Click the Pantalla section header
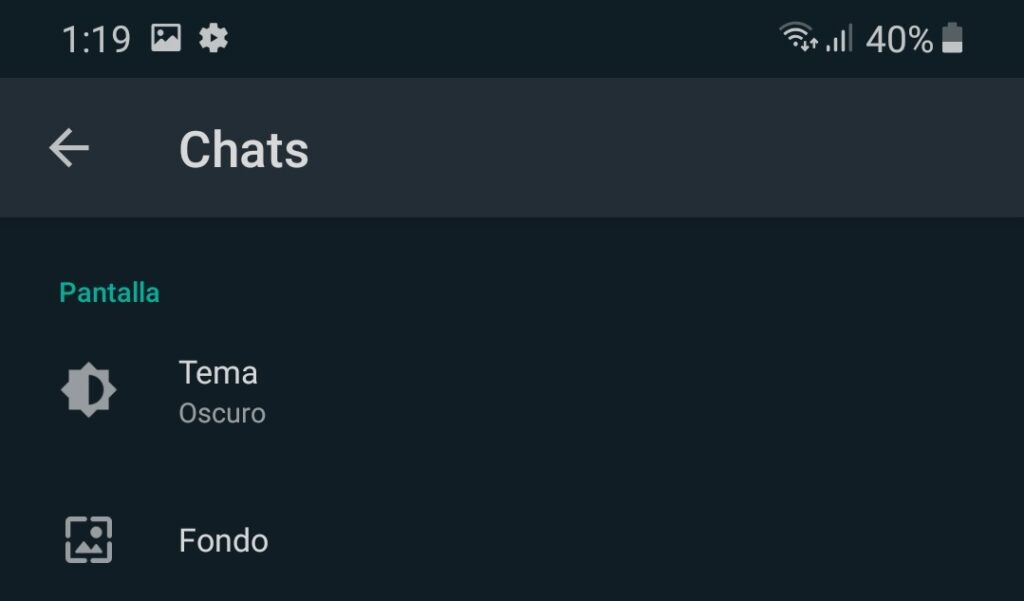This screenshot has height=601, width=1024. (109, 293)
